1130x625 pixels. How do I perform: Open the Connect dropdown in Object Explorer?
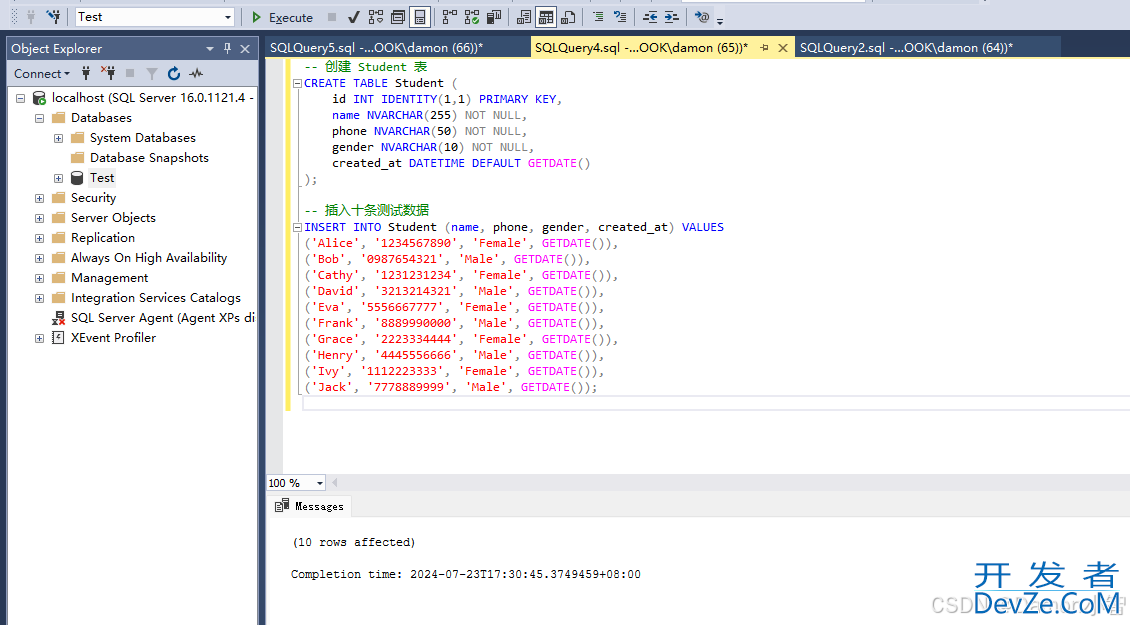(42, 74)
